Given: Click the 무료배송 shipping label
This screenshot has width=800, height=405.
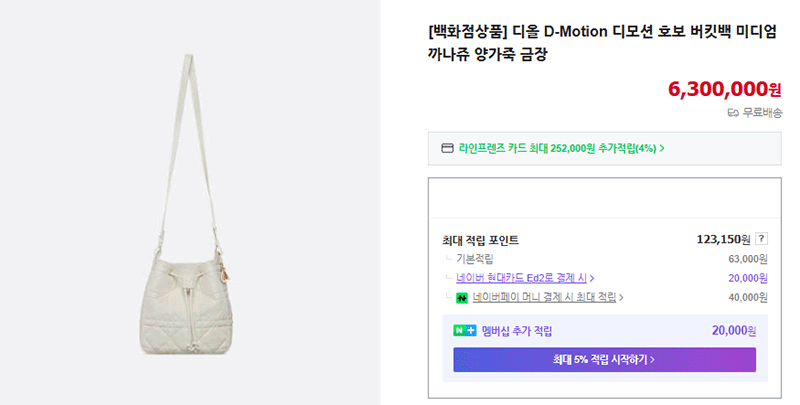Looking at the screenshot, I should click(x=762, y=113).
